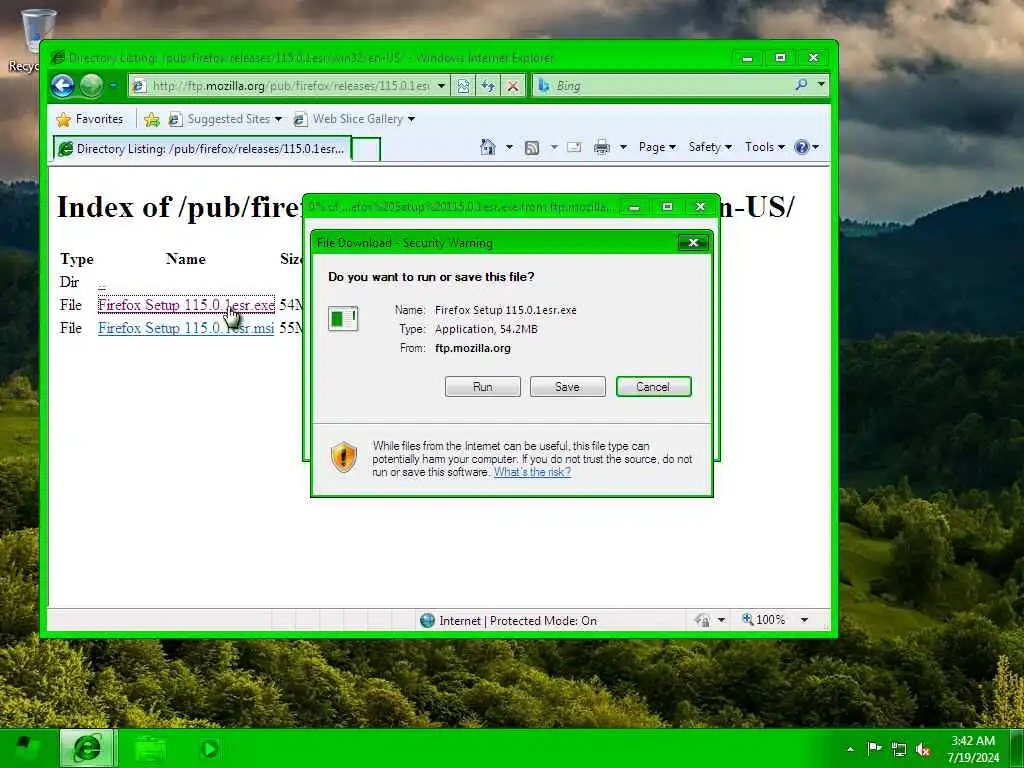
Task: Open the Recycle Bin desktop icon
Action: tap(38, 39)
